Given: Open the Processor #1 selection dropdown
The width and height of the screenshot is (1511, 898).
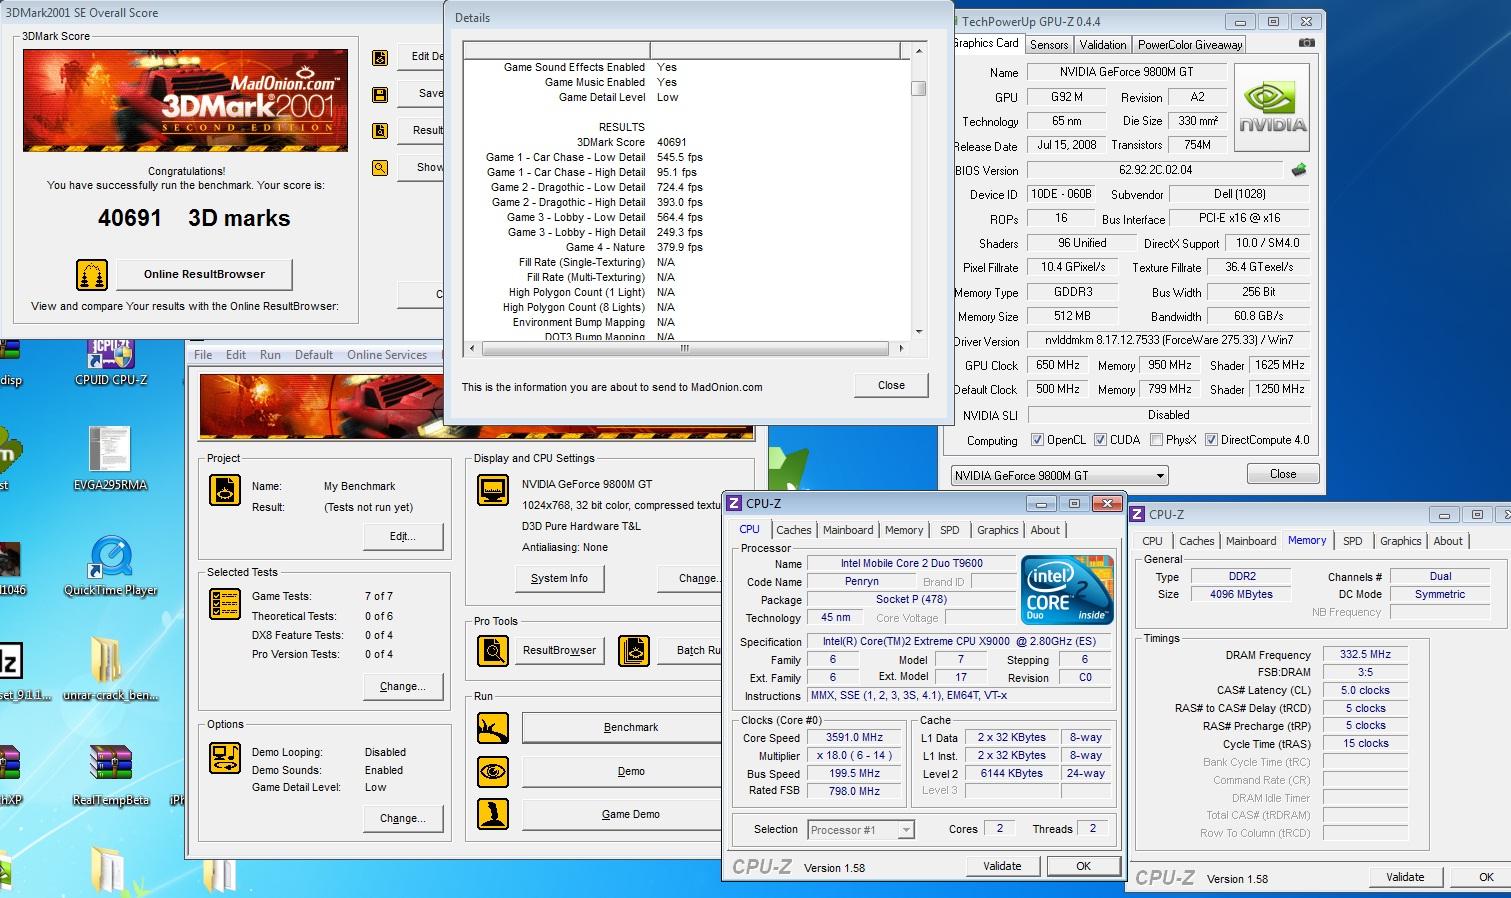Looking at the screenshot, I should click(x=861, y=830).
